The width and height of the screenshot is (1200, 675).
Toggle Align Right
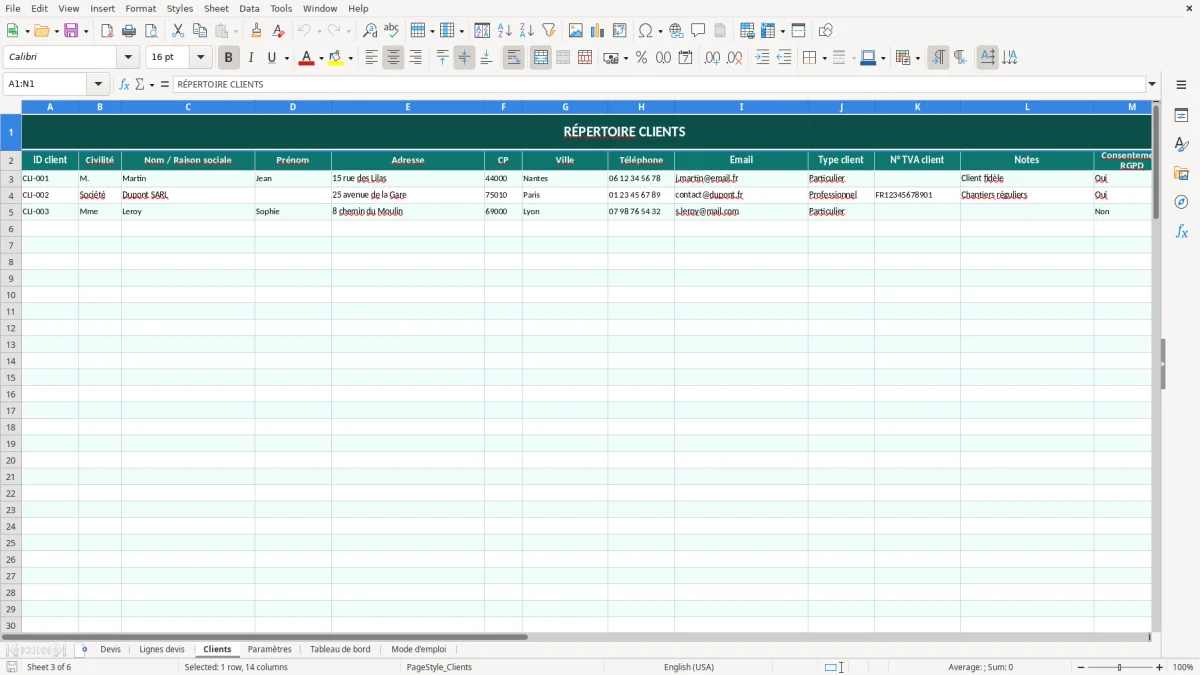415,58
